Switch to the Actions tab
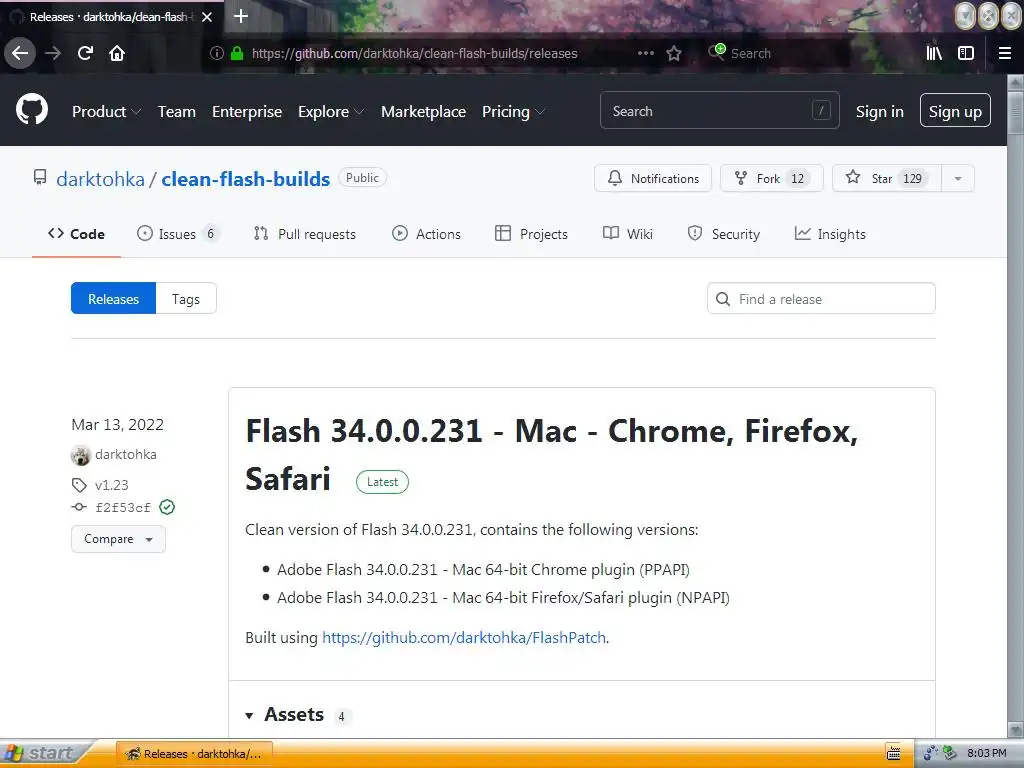Image resolution: width=1024 pixels, height=768 pixels. coord(426,234)
